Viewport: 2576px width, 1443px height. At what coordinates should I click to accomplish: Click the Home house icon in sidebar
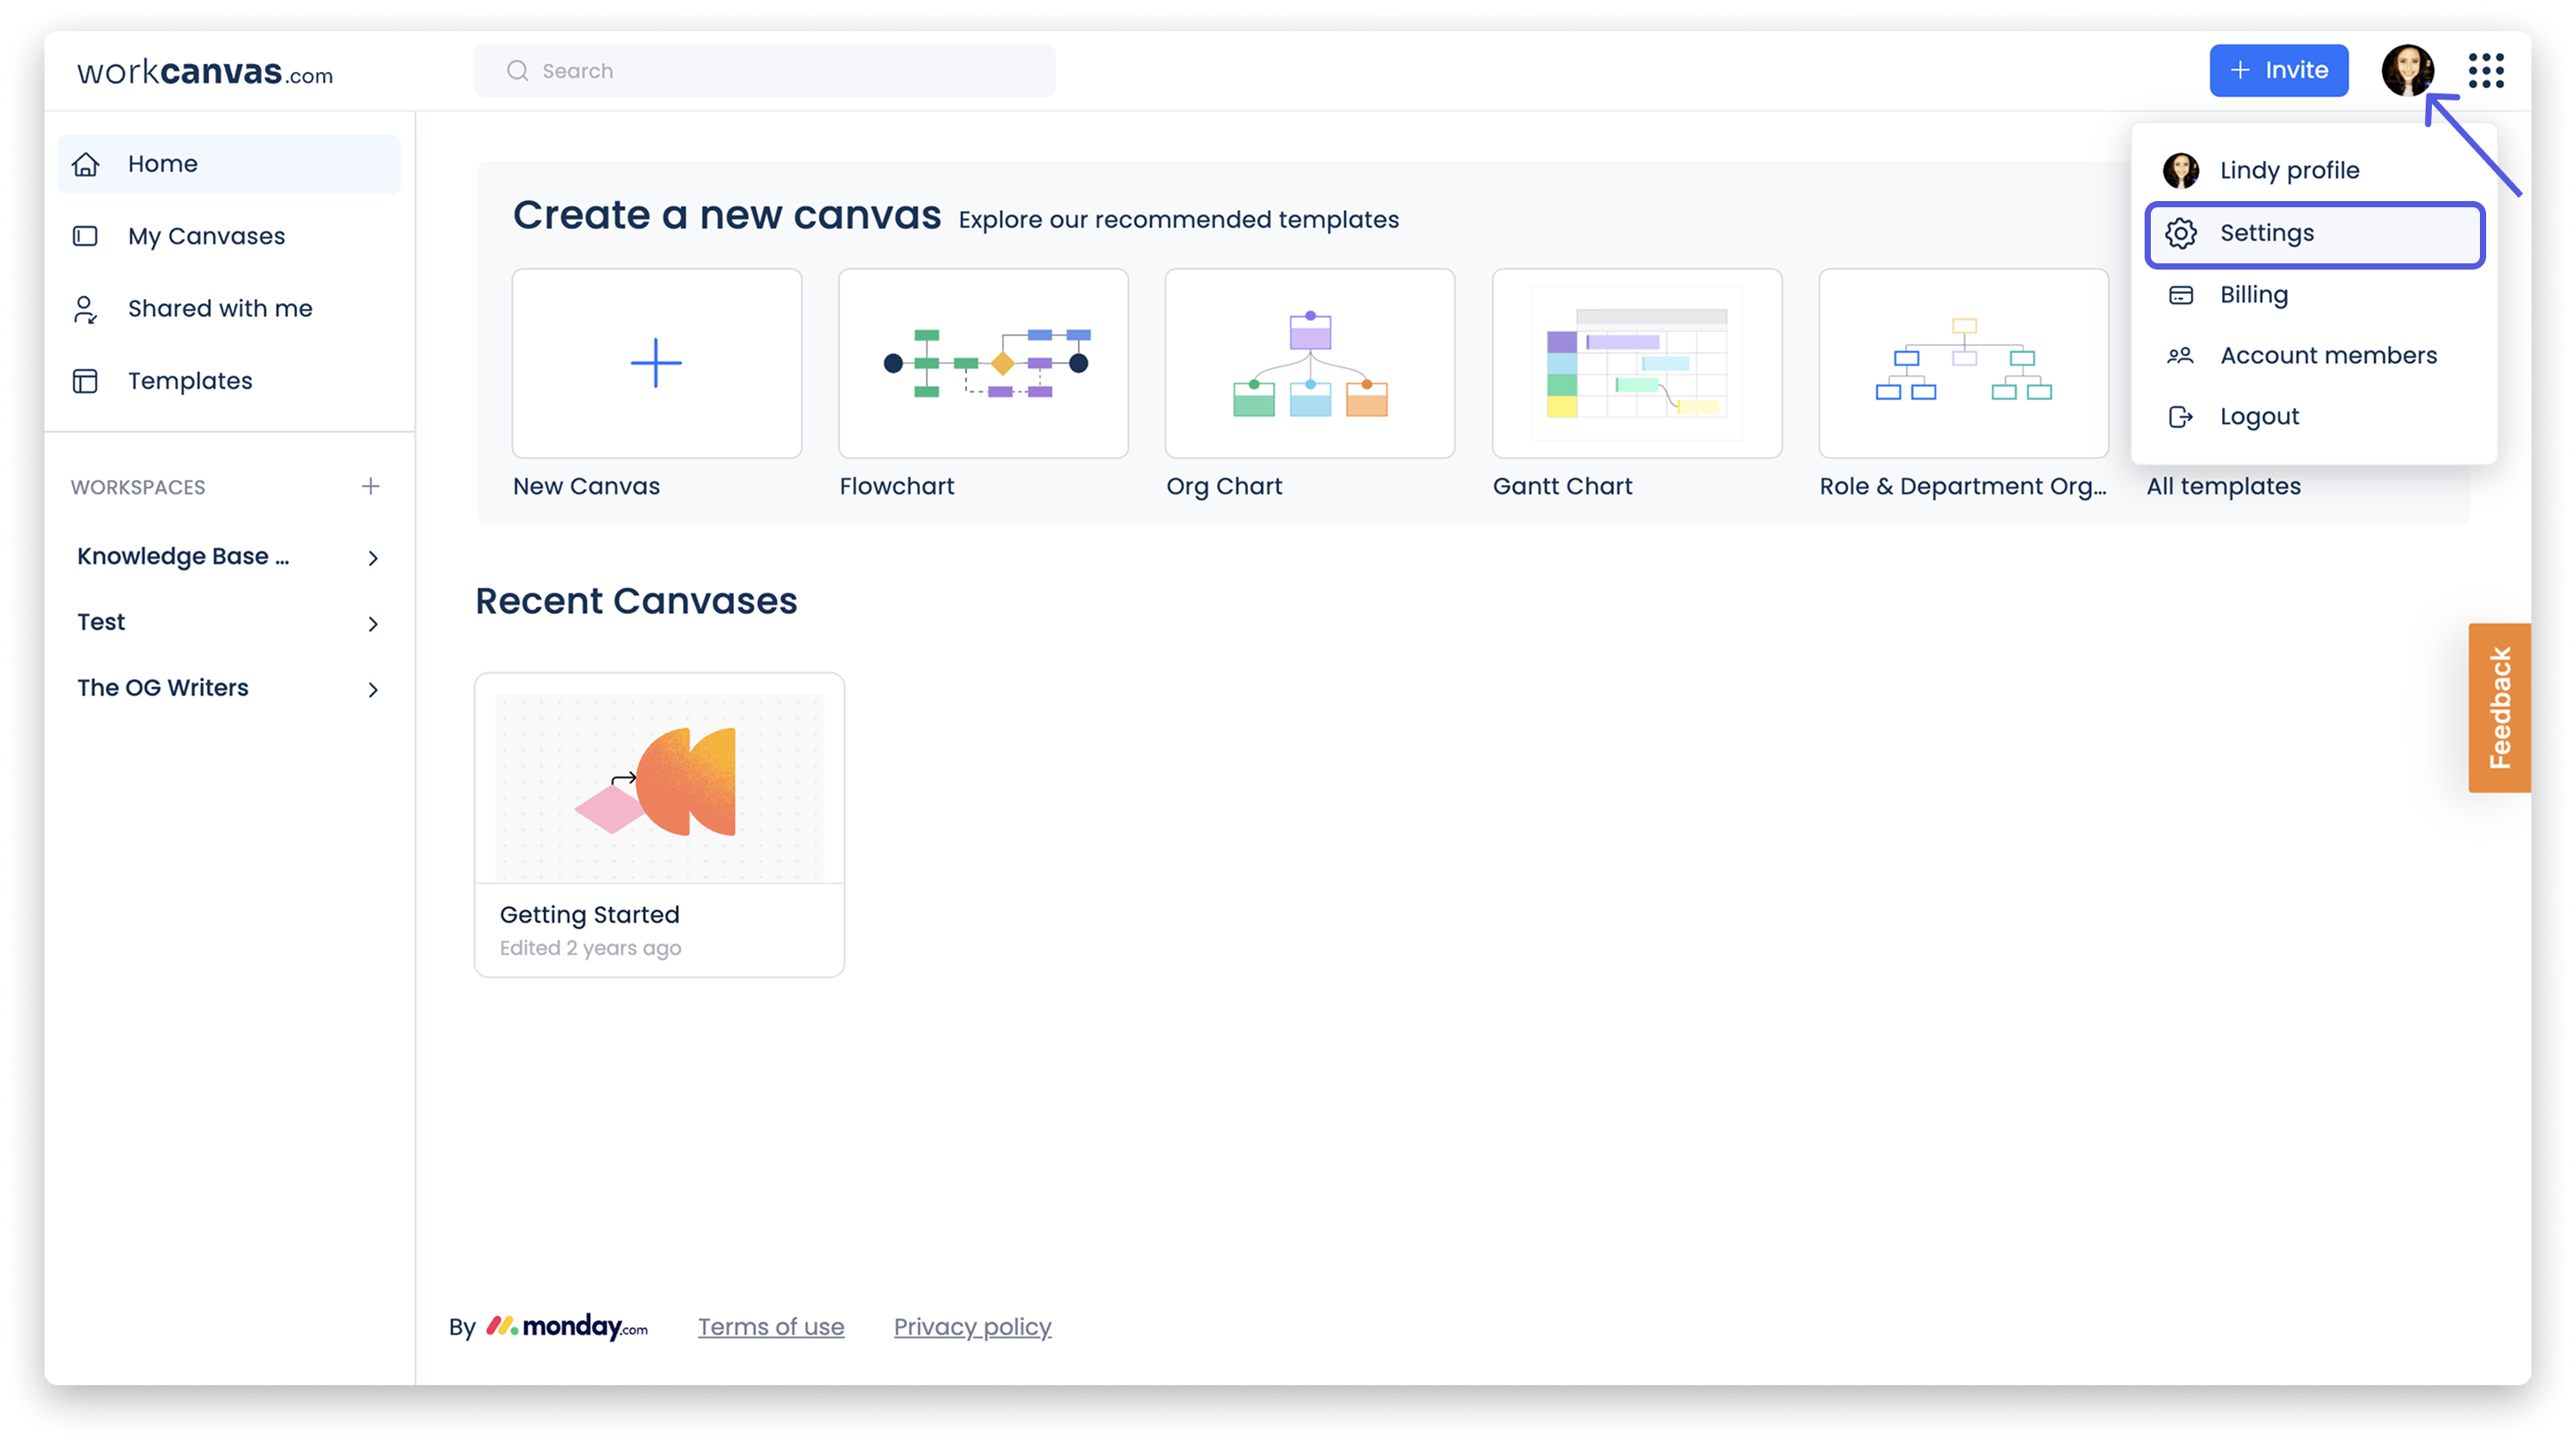[86, 164]
